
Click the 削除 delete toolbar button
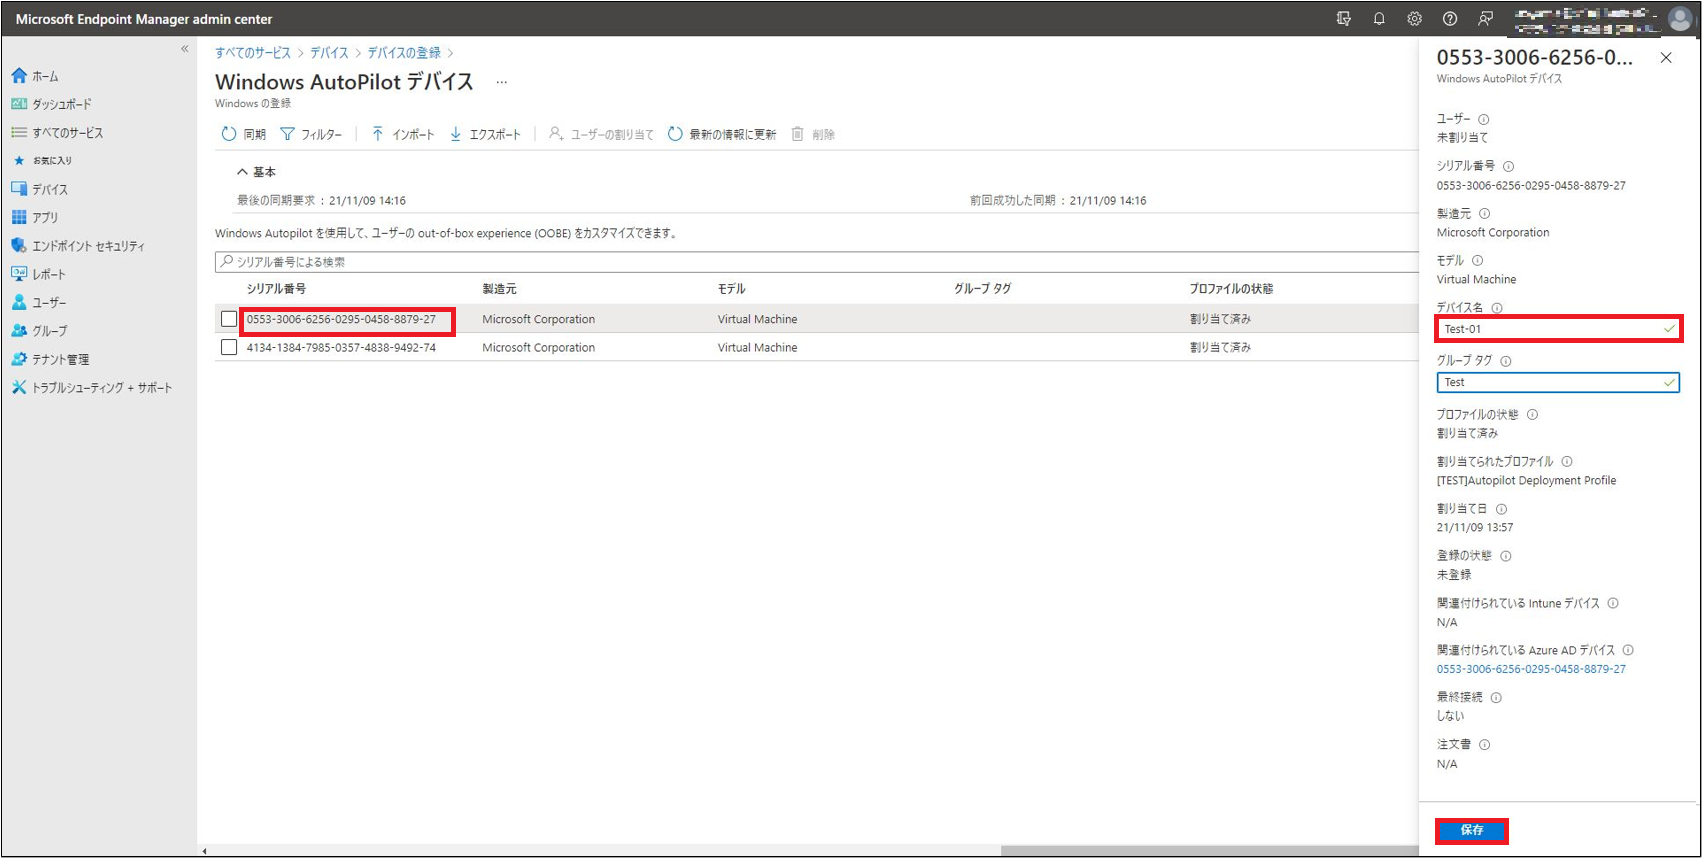point(813,134)
